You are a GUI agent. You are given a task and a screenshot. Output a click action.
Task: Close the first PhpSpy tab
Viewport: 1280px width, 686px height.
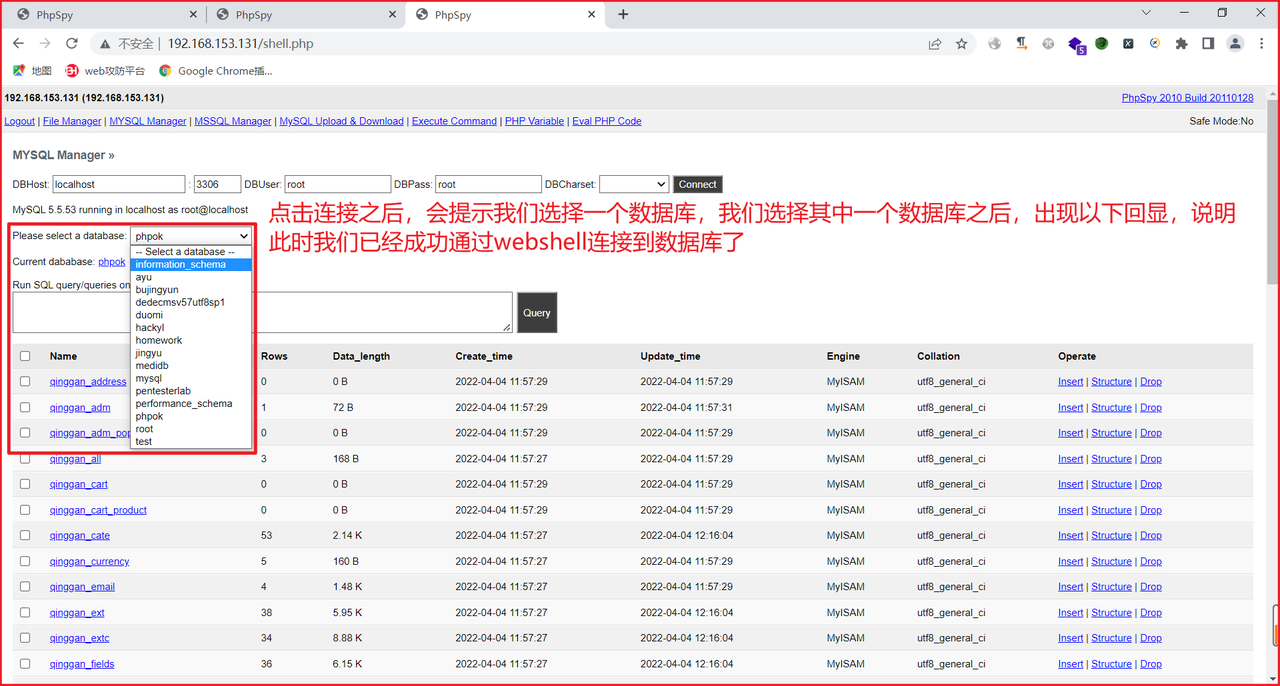pyautogui.click(x=192, y=15)
